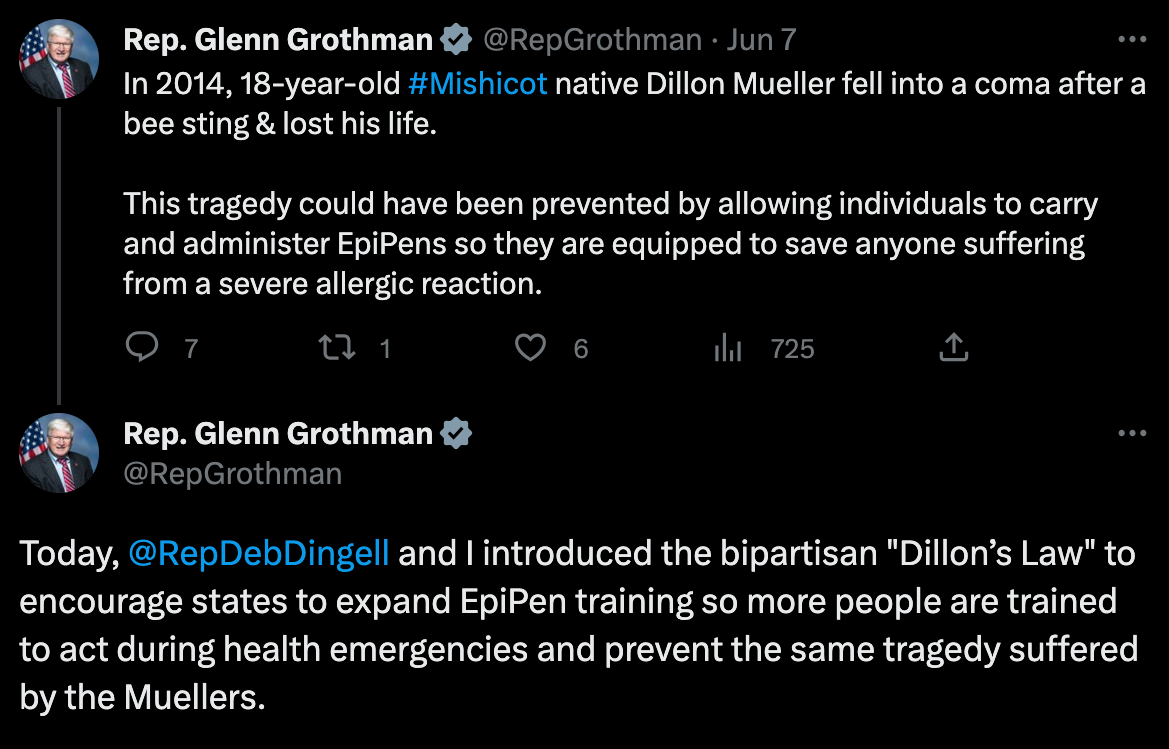
Task: Click the Rep. Glenn Grothman name in first tweet
Action: (x=278, y=40)
